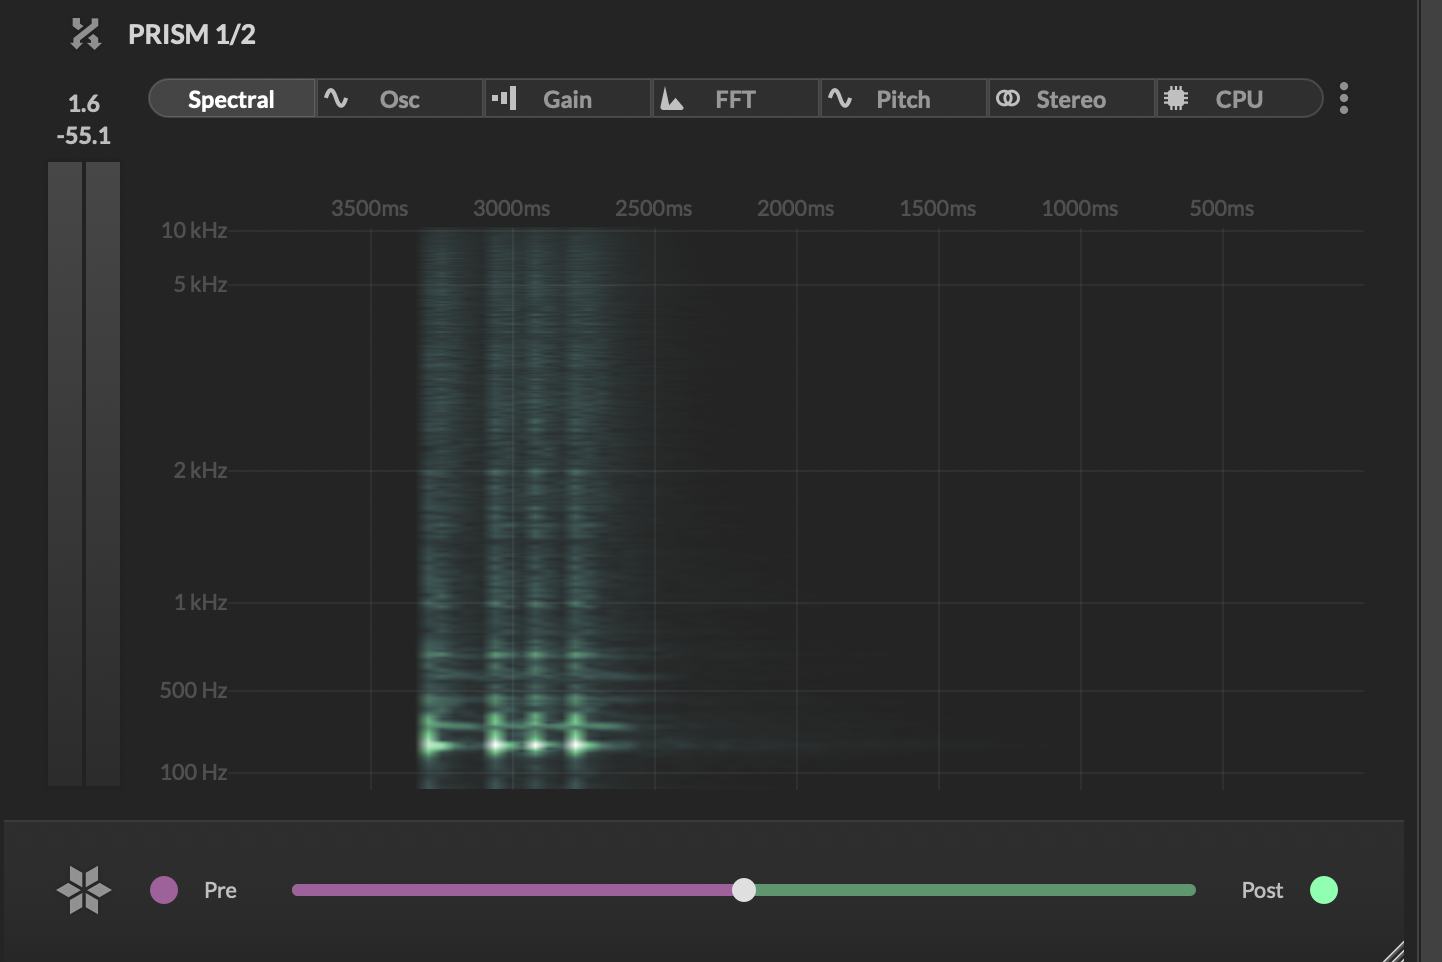Viewport: 1442px width, 962px height.
Task: Click the Pre/Post mix slider handle
Action: (x=744, y=890)
